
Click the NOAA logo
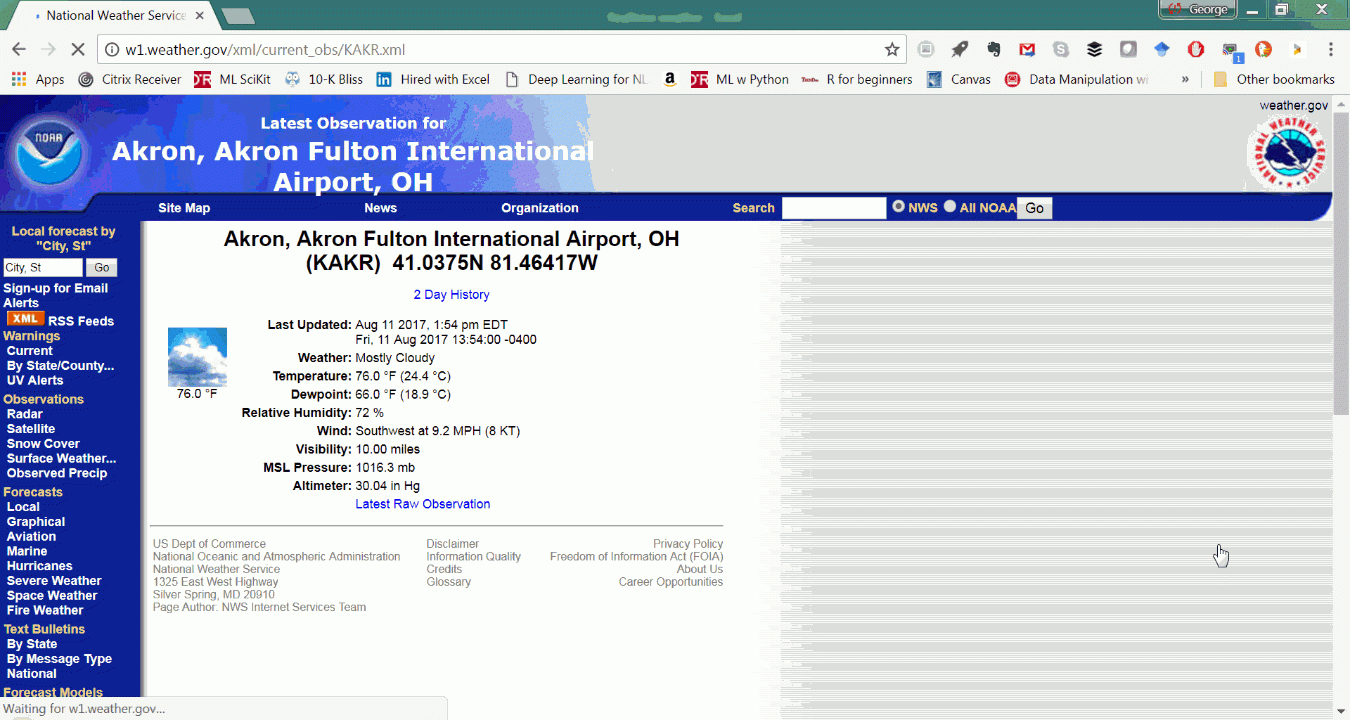point(48,152)
